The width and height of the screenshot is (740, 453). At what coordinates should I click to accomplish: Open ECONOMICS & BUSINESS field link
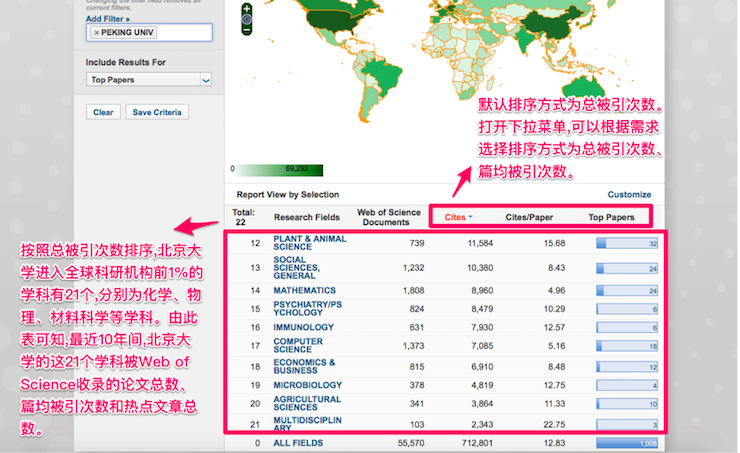click(x=304, y=366)
